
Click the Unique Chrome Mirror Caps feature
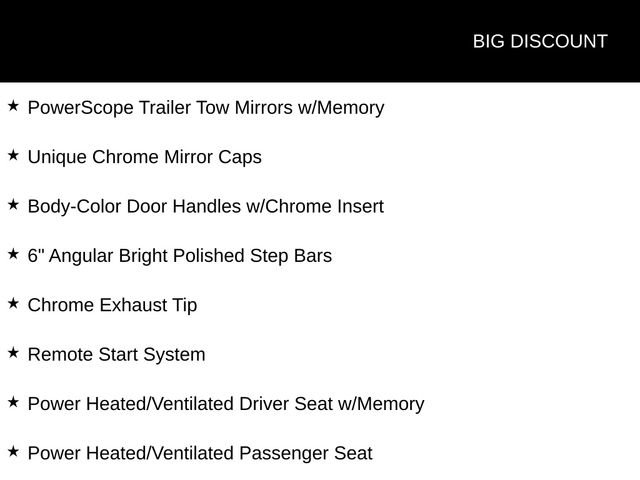click(x=144, y=158)
